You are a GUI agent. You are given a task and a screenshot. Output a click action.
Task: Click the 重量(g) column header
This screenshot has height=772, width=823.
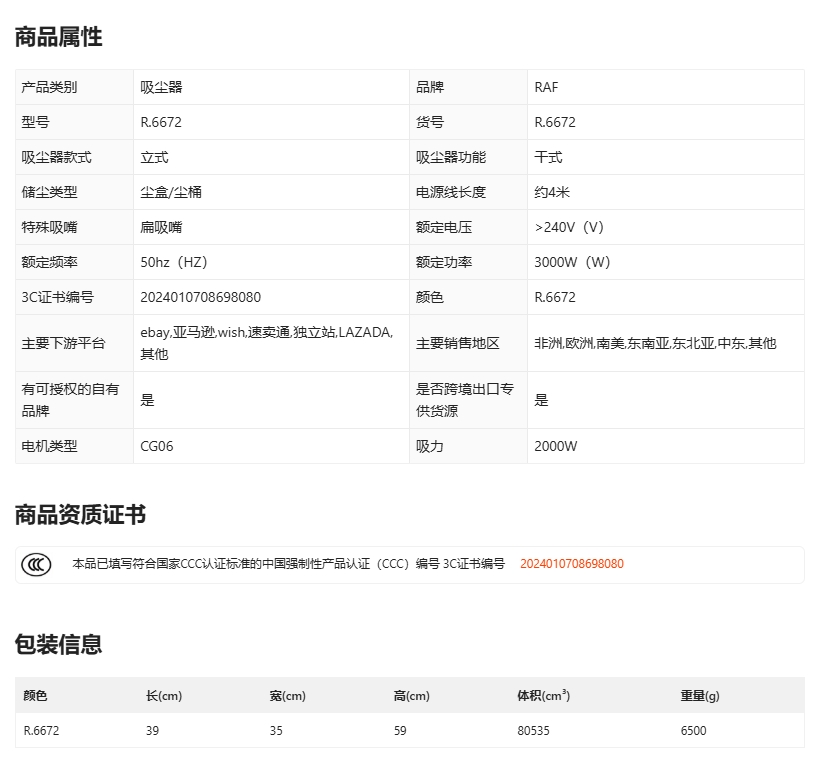tap(700, 696)
